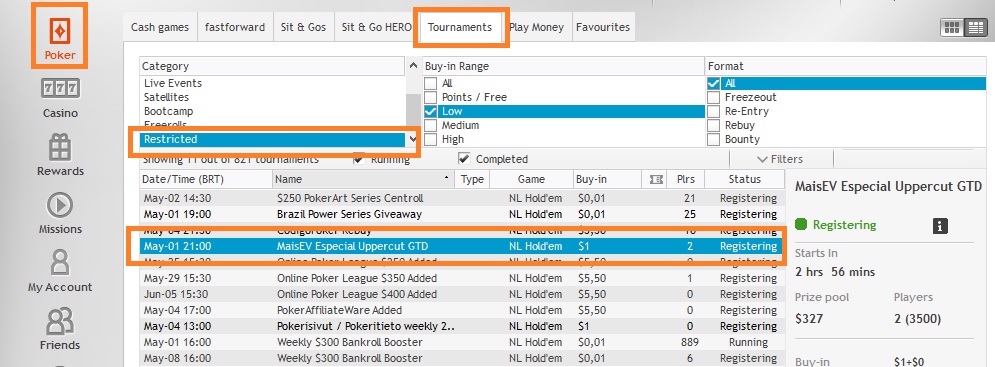The image size is (995, 367).
Task: Select Satellites category
Action: pyautogui.click(x=273, y=97)
